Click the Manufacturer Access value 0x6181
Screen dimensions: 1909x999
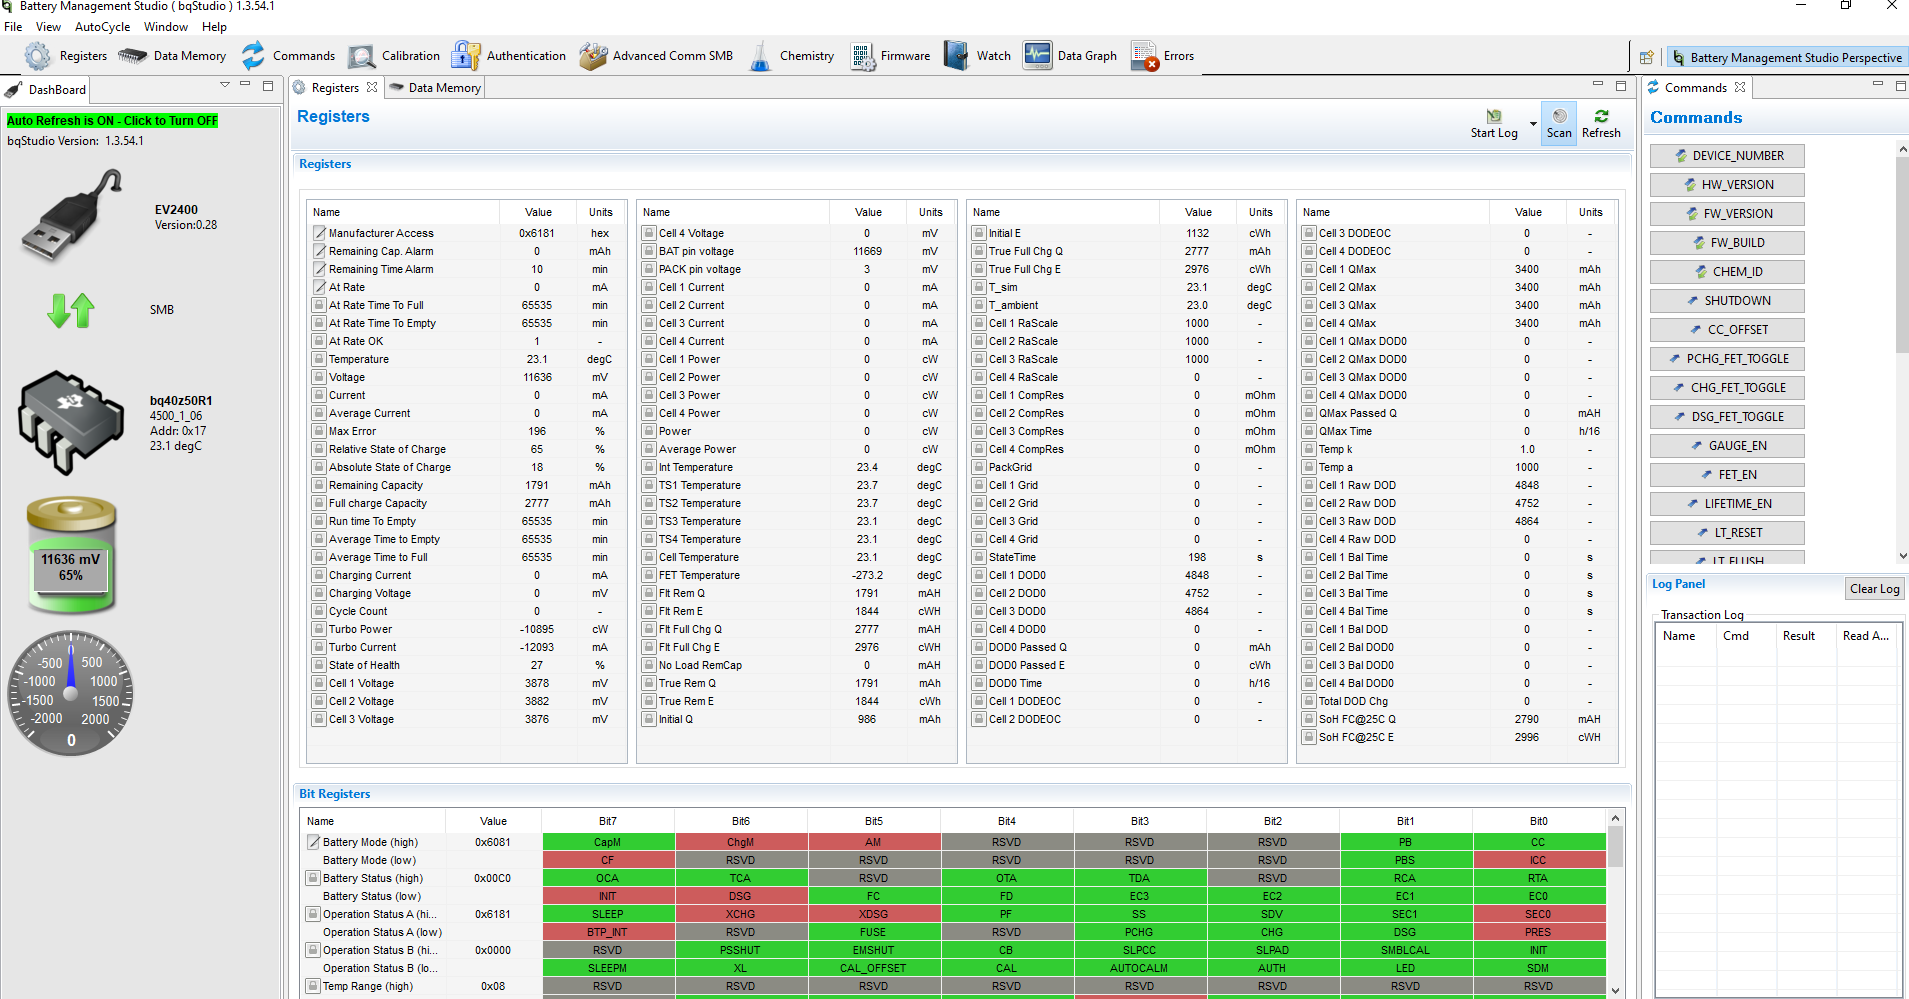click(537, 233)
